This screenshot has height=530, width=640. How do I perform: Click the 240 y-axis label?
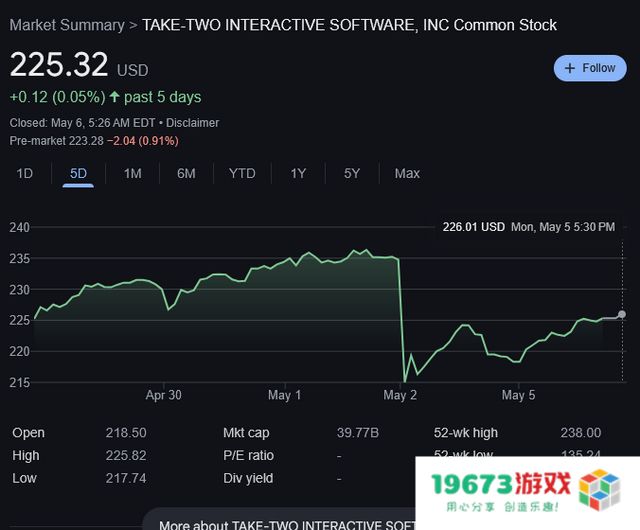[x=20, y=227]
